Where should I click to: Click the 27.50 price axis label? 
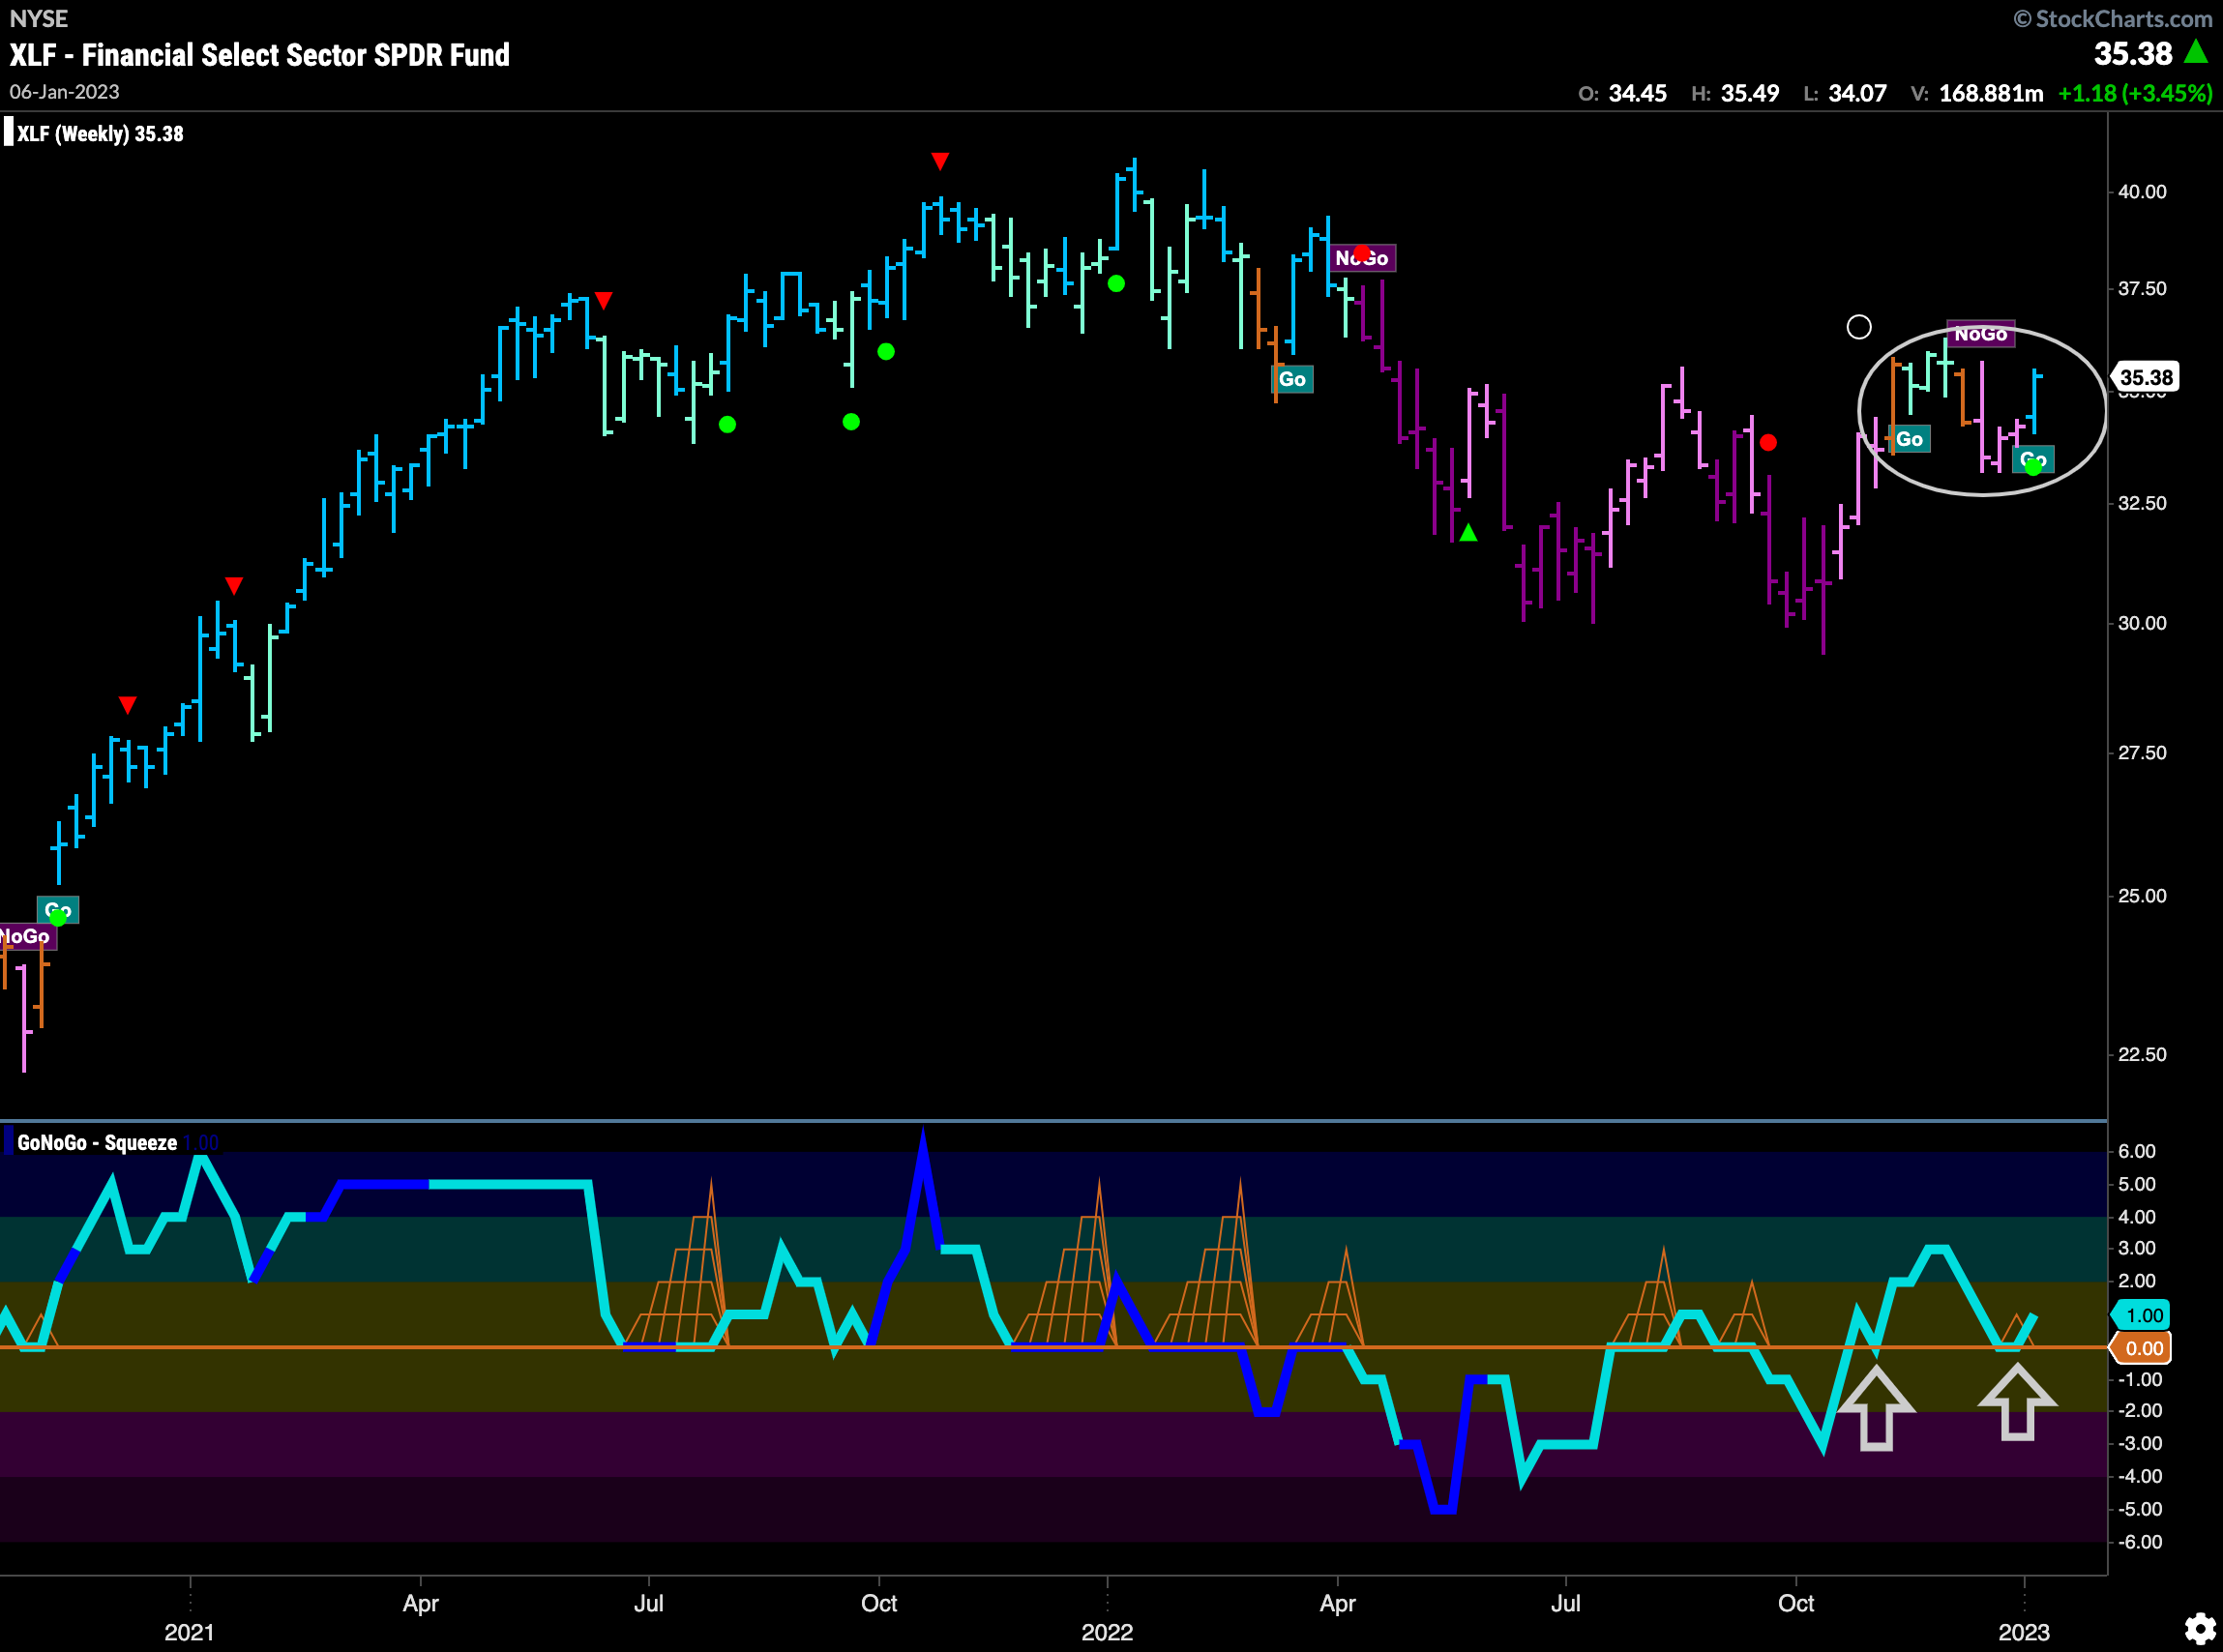coord(2142,753)
